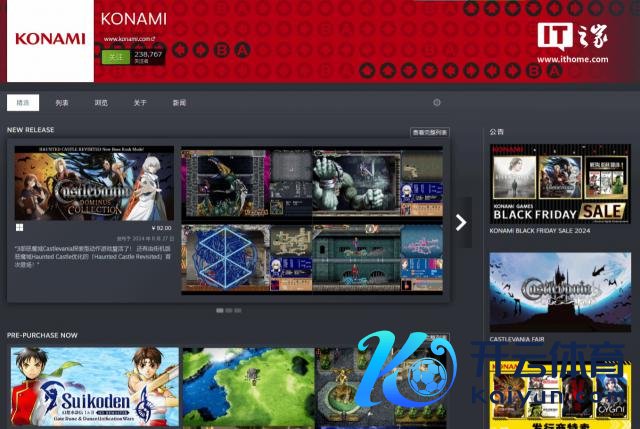This screenshot has width=640, height=429.
Task: Open the 浏览 (Browse) tab
Action: [101, 102]
